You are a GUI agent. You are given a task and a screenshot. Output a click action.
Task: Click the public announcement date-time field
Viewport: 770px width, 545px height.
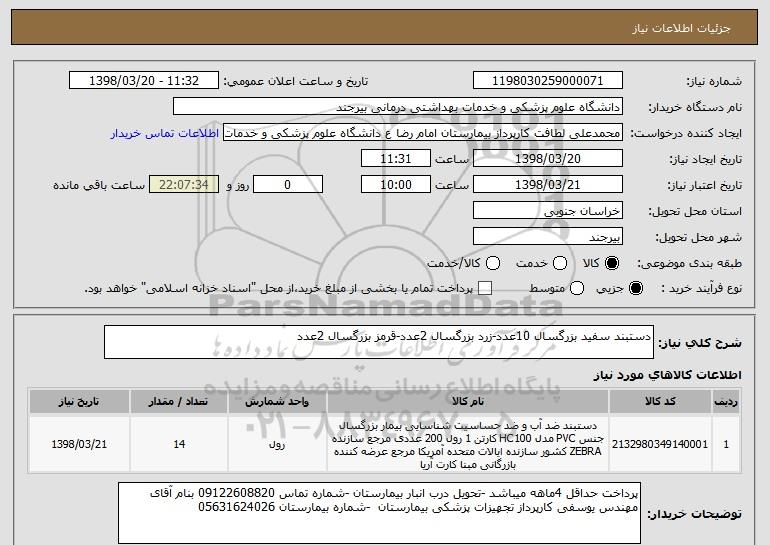pyautogui.click(x=144, y=81)
